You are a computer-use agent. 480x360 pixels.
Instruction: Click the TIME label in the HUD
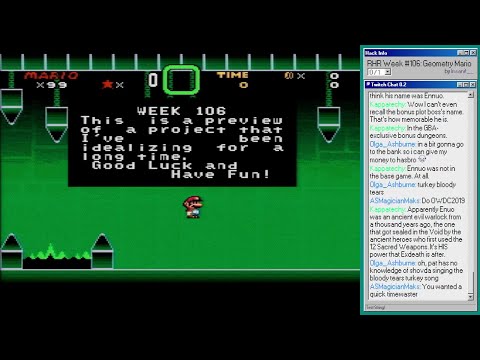[x=233, y=75]
